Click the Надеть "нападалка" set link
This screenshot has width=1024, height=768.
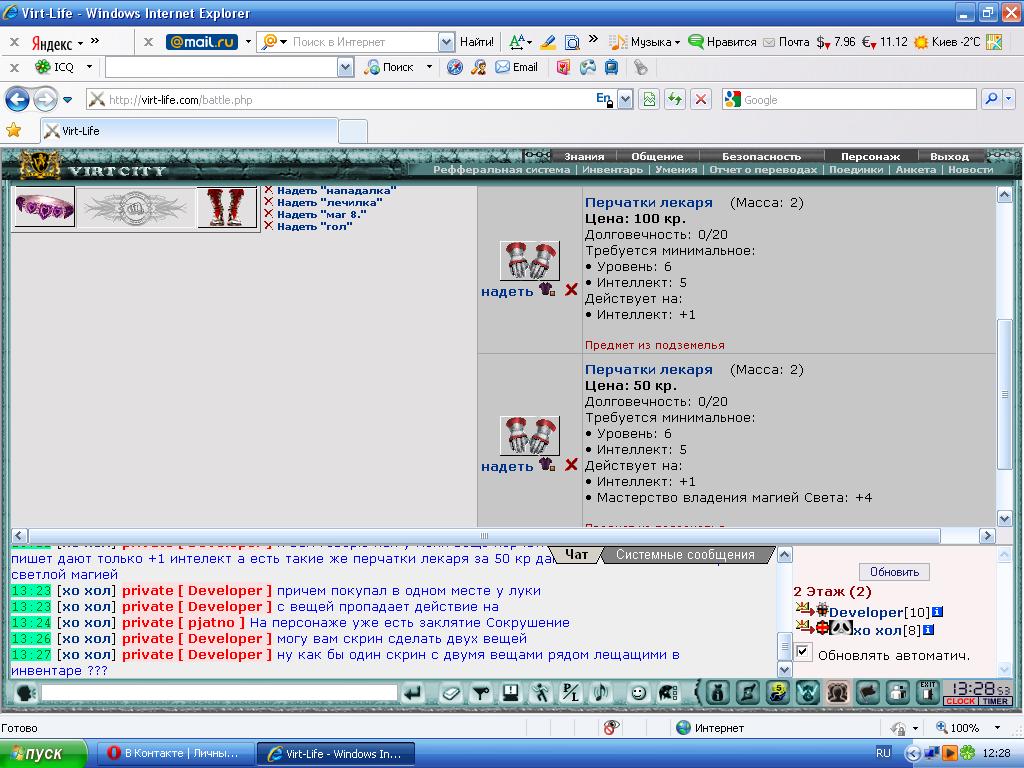[336, 190]
